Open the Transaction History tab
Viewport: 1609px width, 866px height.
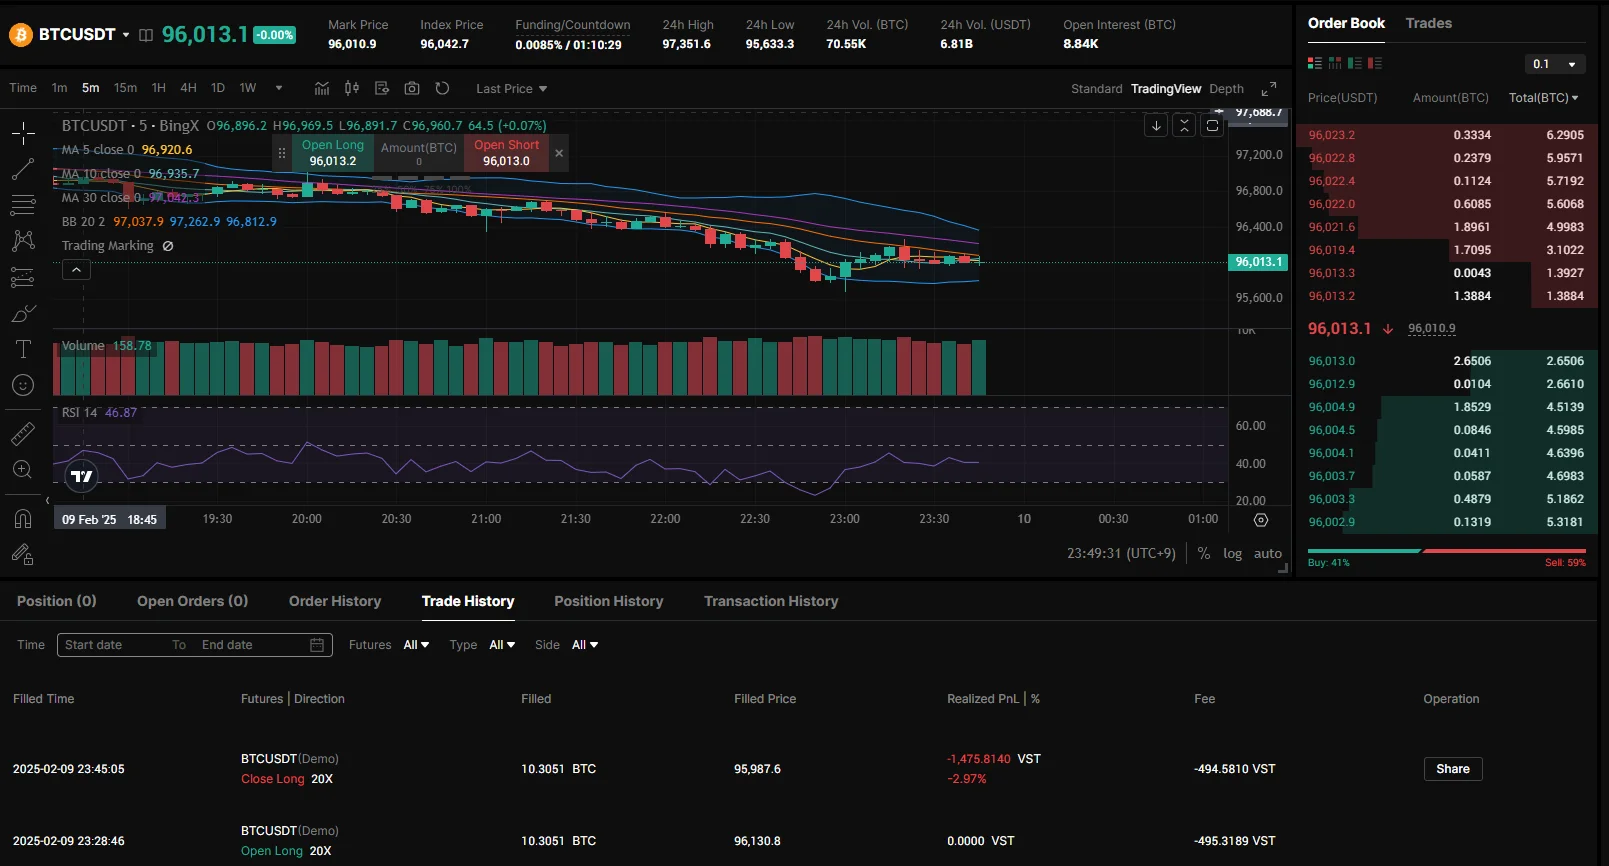[771, 601]
